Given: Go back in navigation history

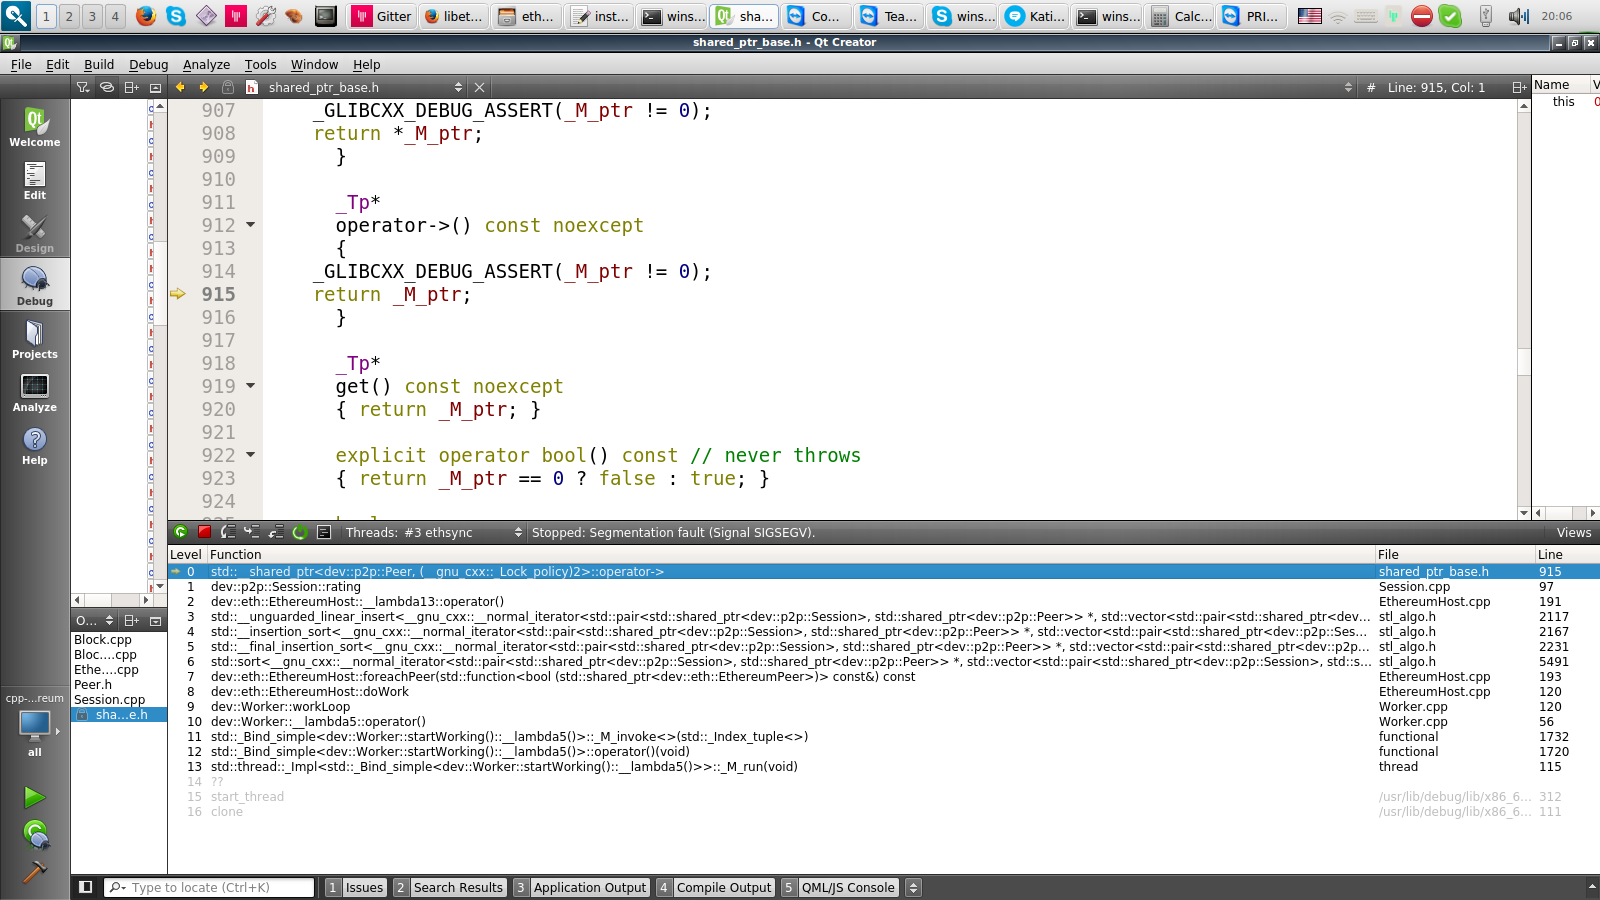Looking at the screenshot, I should (180, 87).
